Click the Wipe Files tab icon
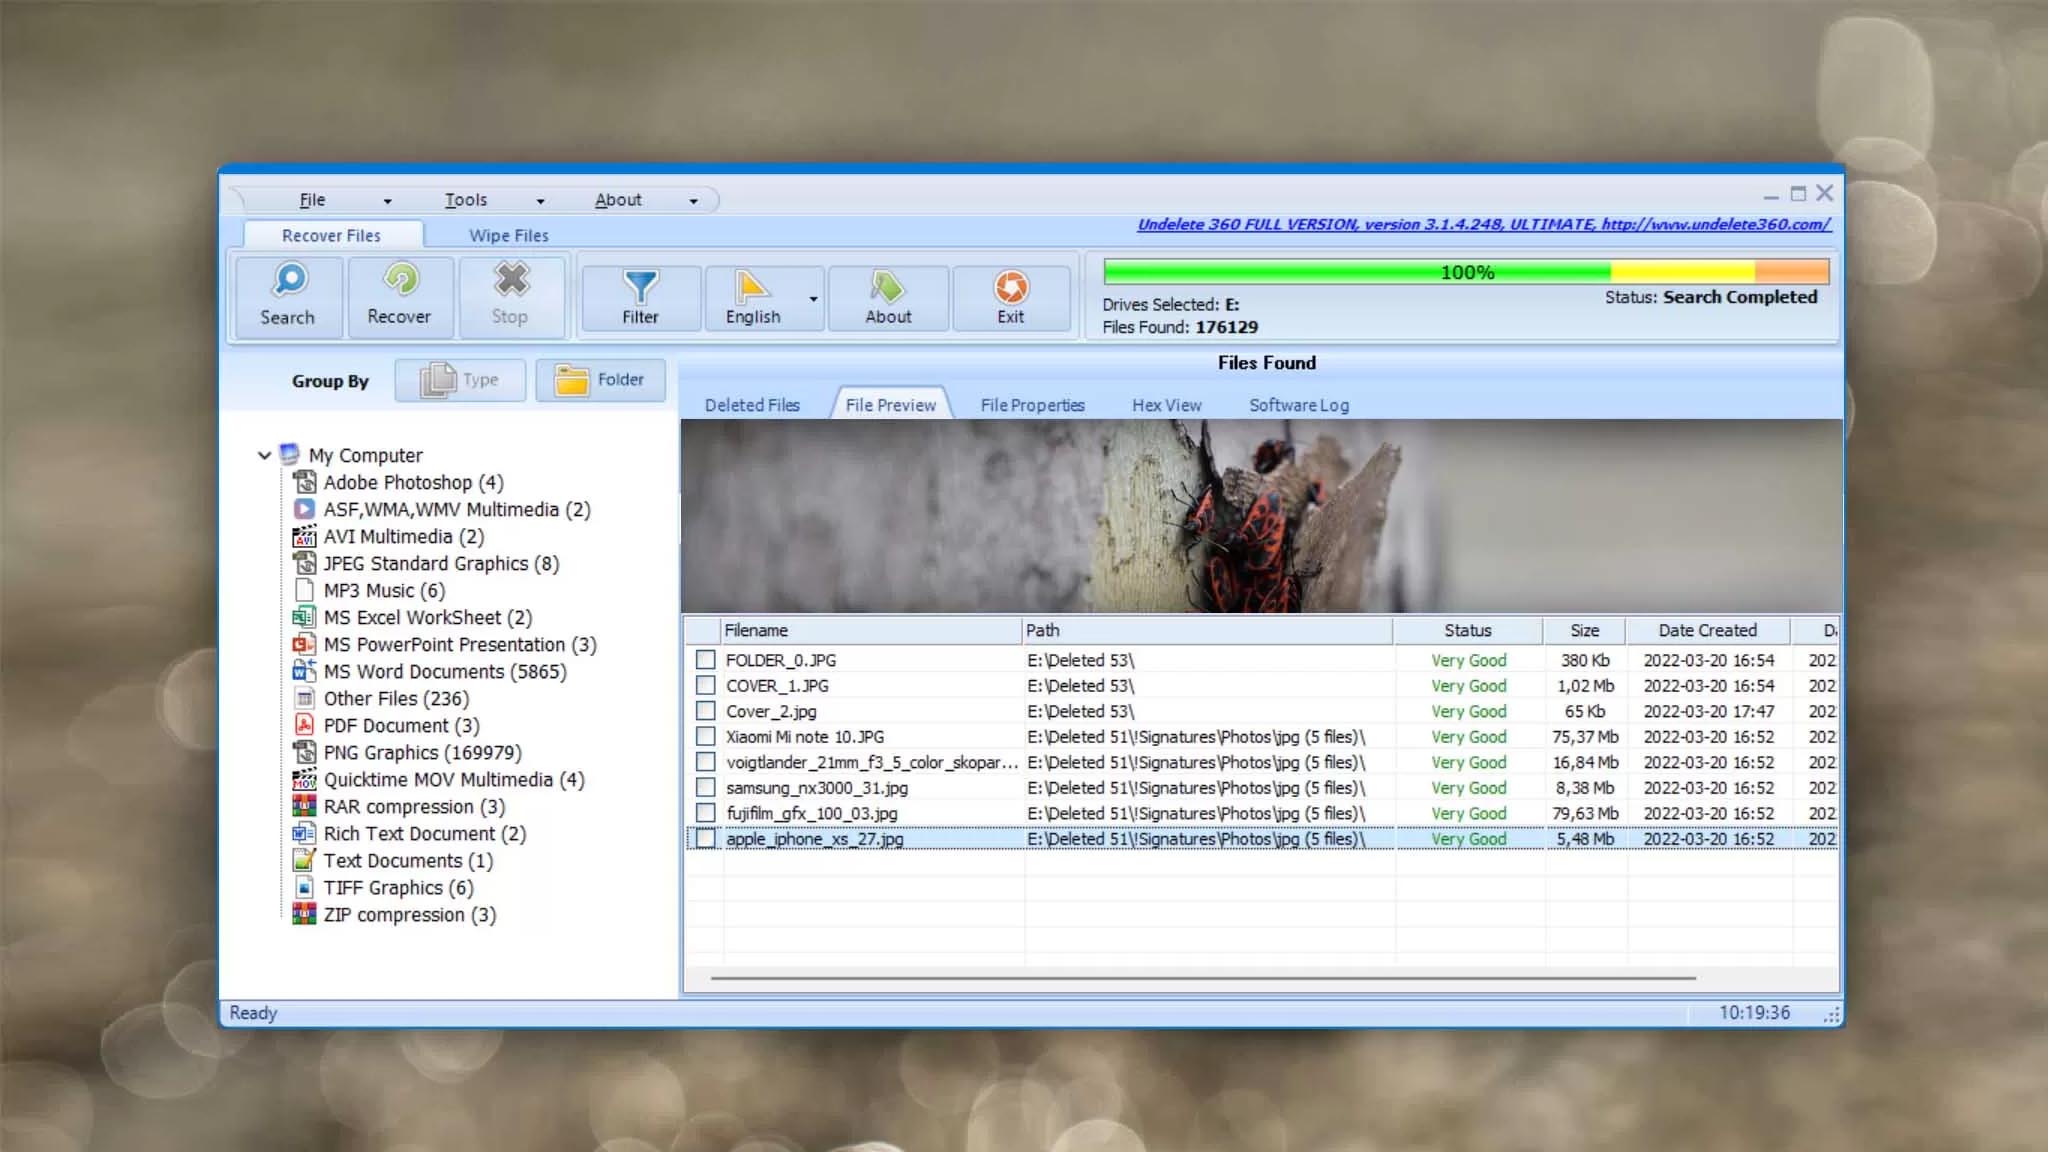Viewport: 2048px width, 1152px height. click(509, 235)
